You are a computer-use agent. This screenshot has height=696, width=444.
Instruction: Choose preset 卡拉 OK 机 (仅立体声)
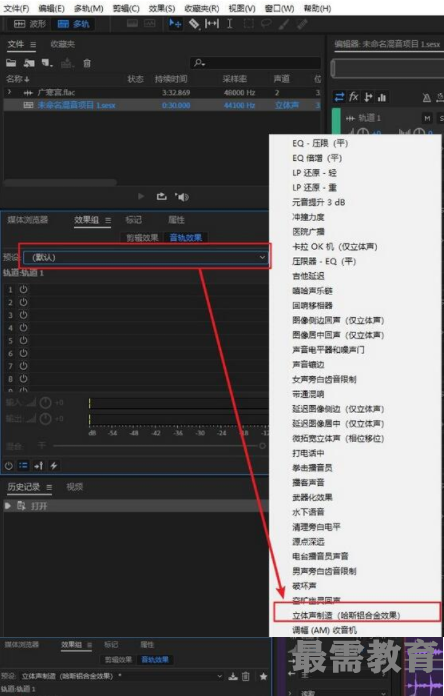335,246
